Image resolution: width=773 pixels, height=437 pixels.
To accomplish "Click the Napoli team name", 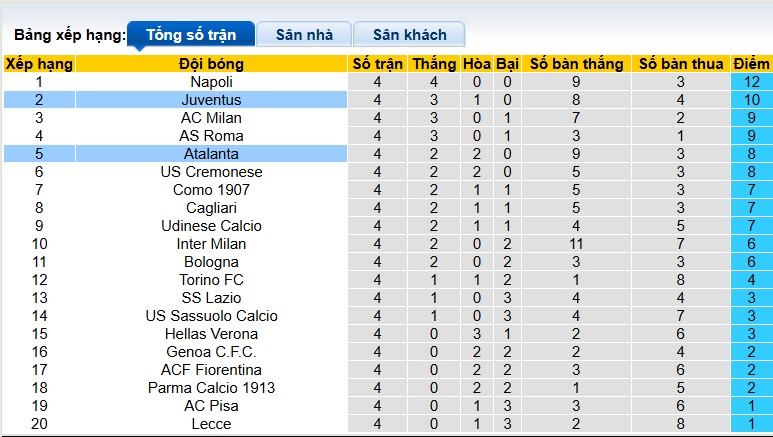I will click(x=211, y=82).
